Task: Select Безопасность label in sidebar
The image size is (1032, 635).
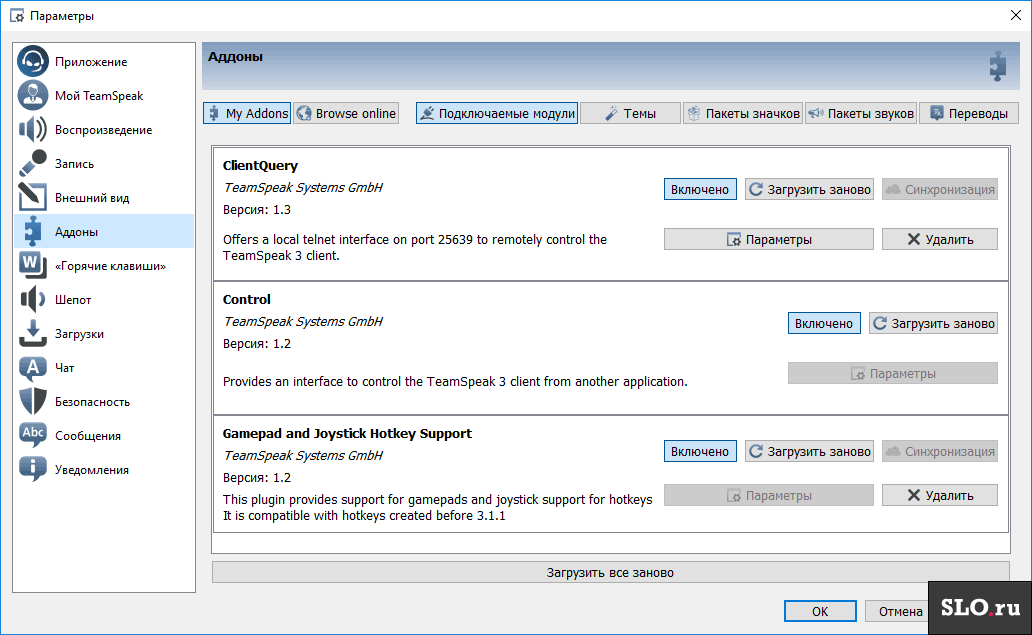Action: [x=92, y=401]
